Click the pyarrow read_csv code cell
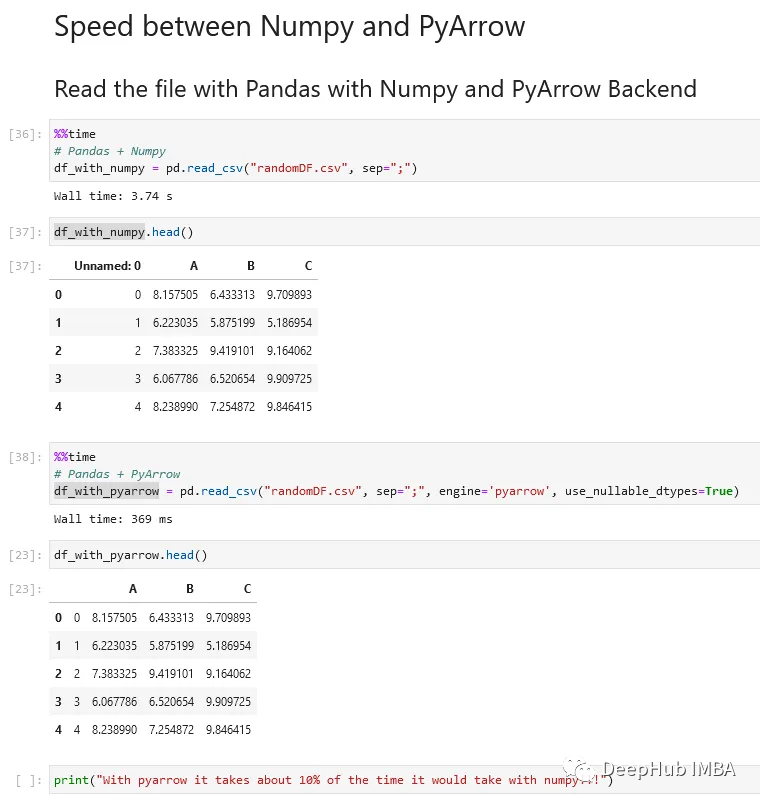The image size is (760, 804). point(405,473)
